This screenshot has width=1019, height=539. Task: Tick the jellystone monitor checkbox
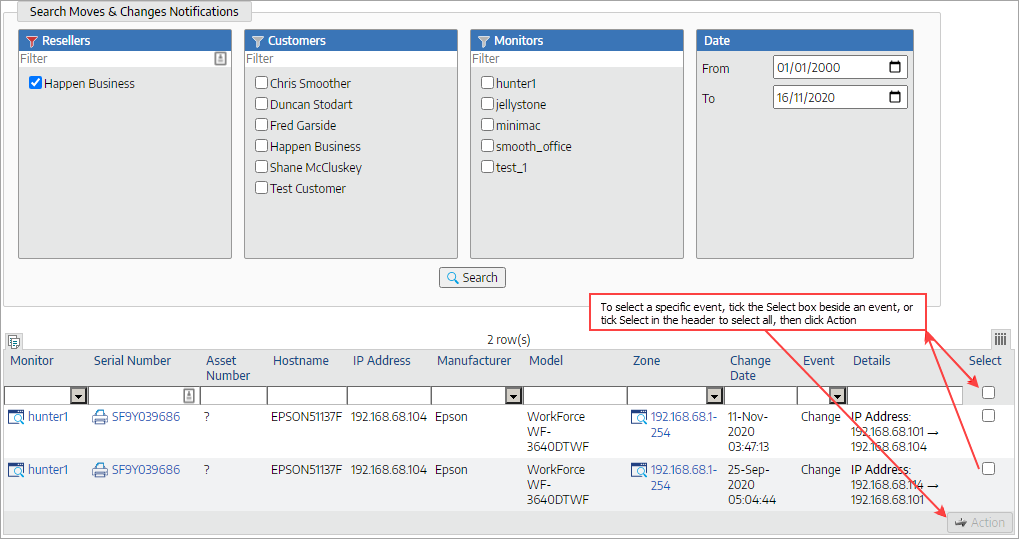coord(487,103)
